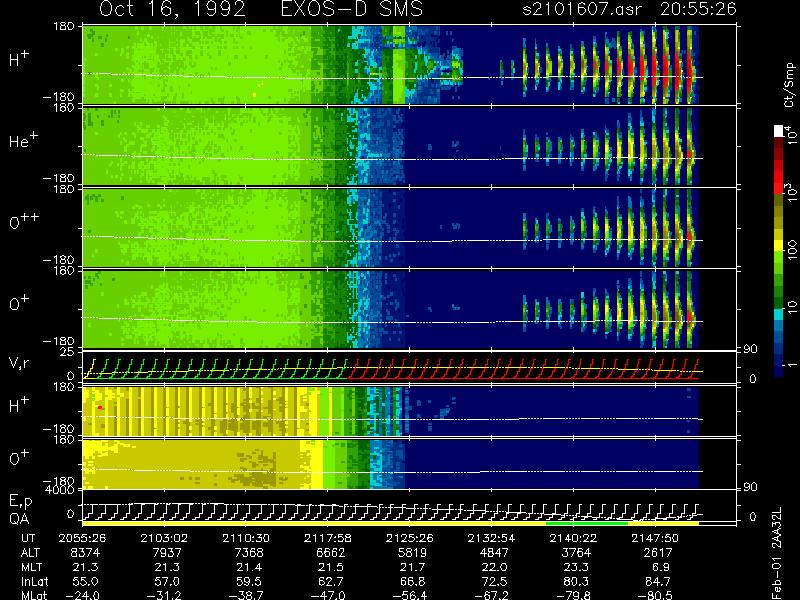Click the cyan segment of the color bar
The image size is (800, 600).
[x=779, y=315]
